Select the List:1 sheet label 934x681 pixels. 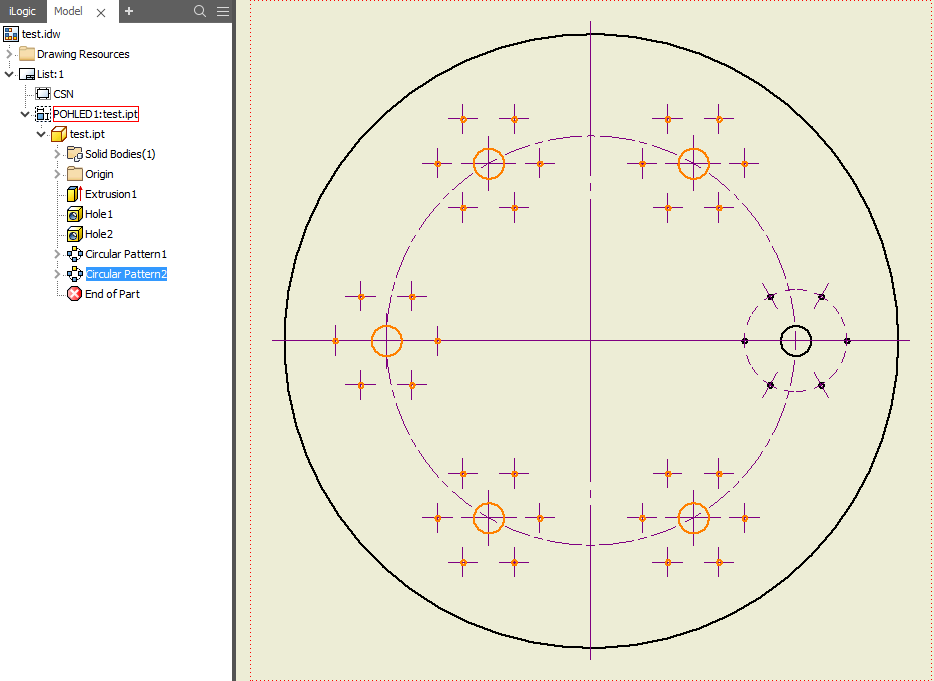50,74
